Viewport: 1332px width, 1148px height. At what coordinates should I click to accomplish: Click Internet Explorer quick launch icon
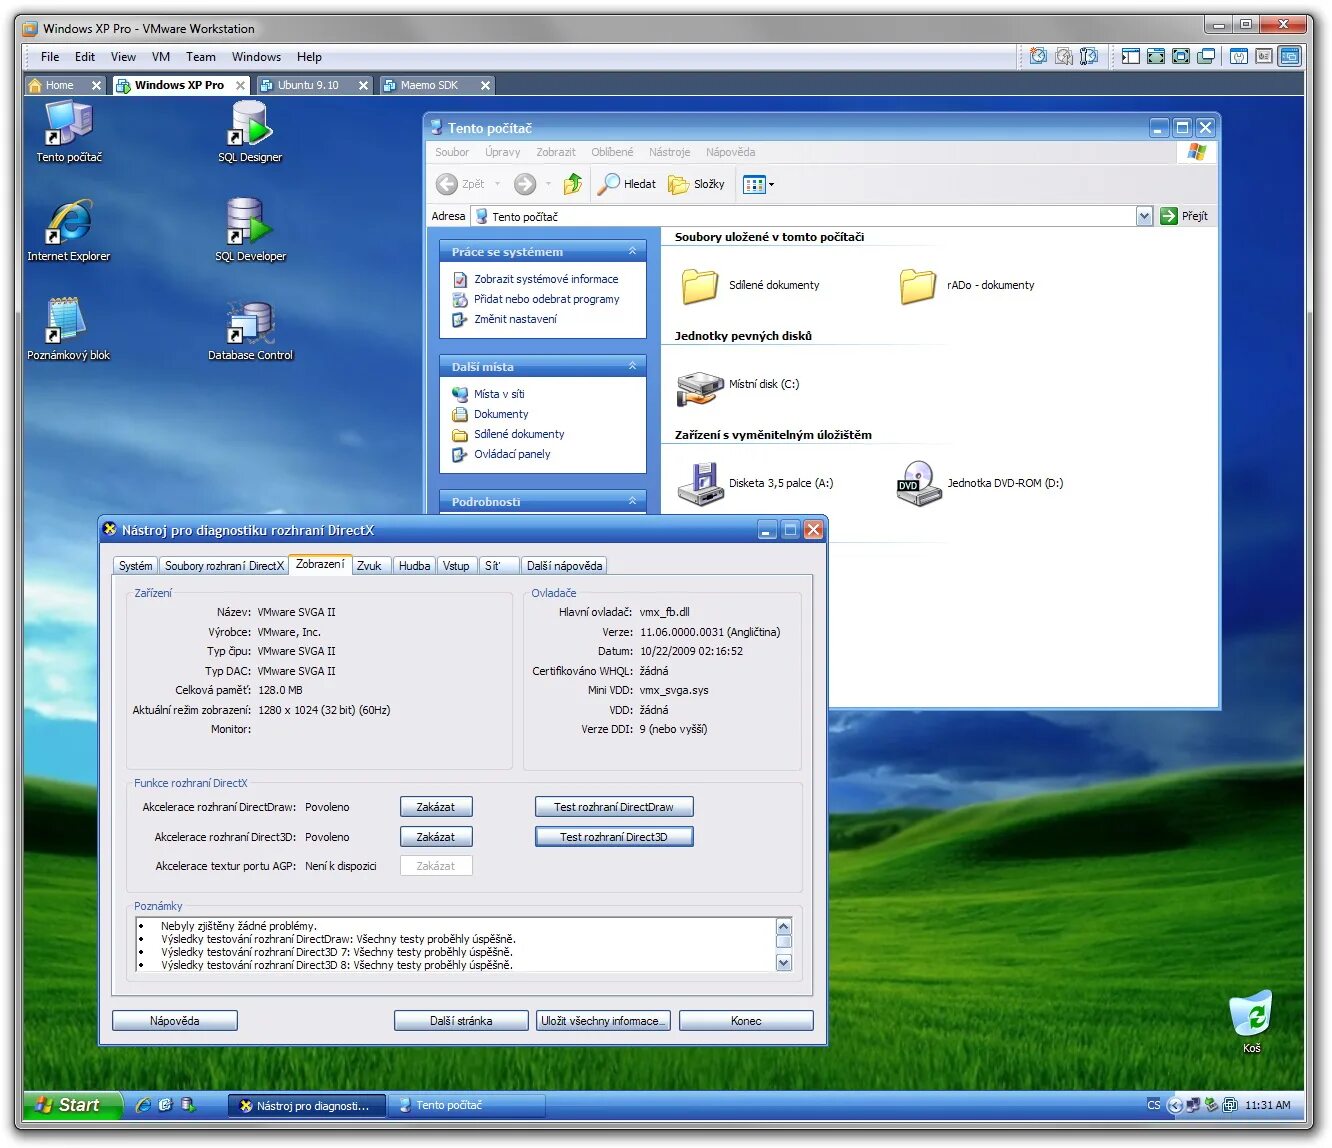point(144,1105)
